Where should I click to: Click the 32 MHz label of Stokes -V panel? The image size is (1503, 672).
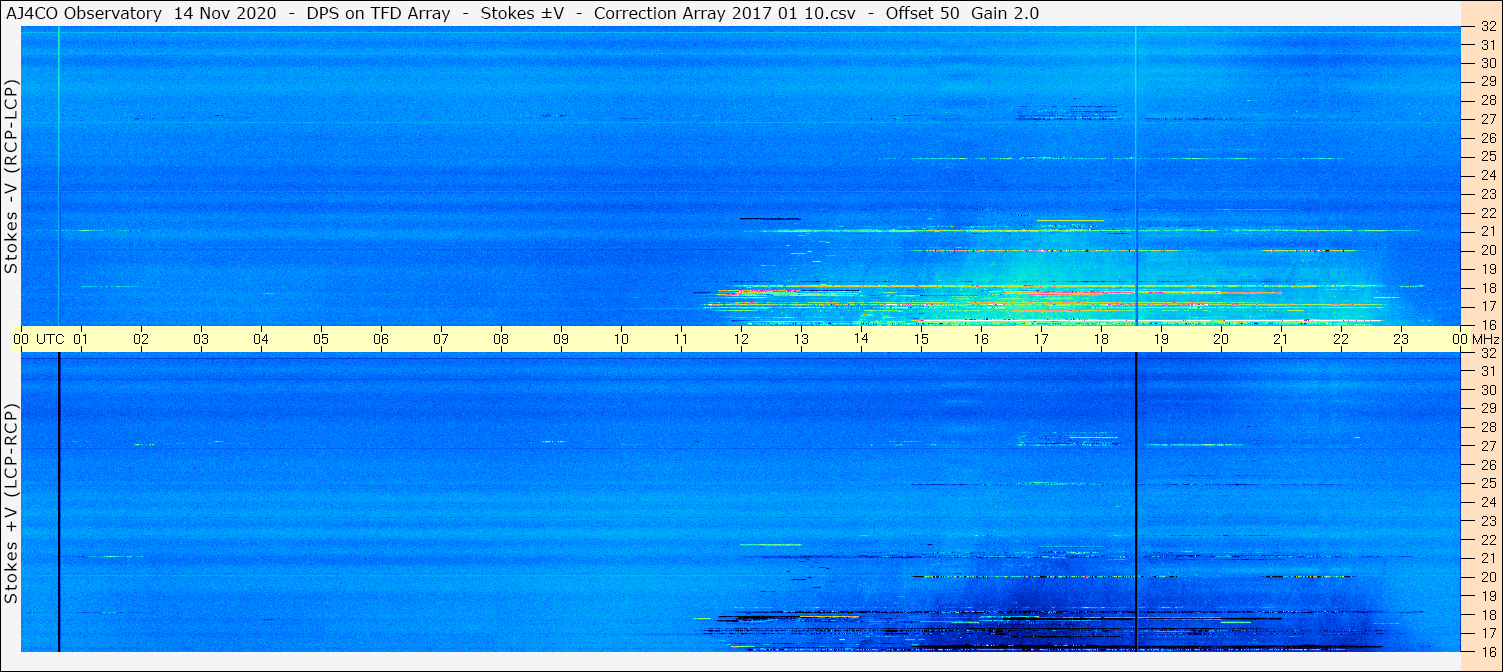pyautogui.click(x=1487, y=26)
